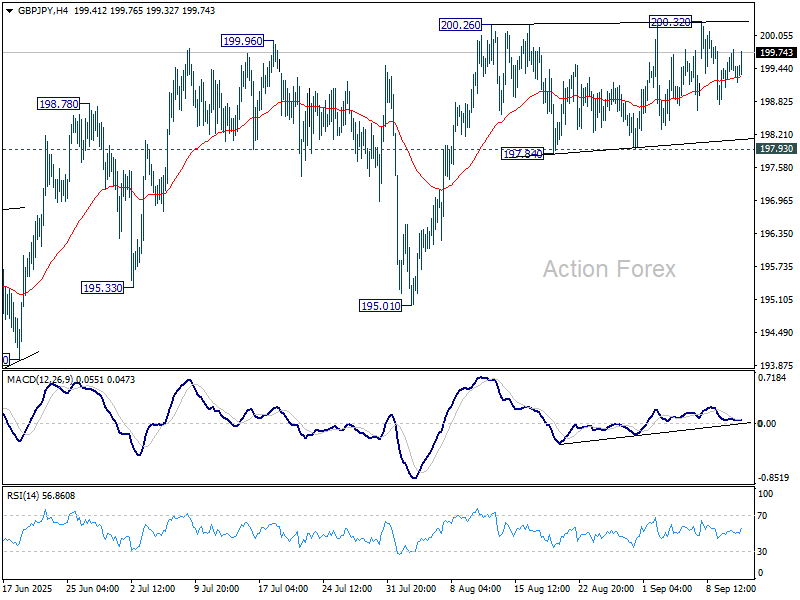Select the 200.320 peak price label
Screen dimensions: 800x600
(670, 21)
